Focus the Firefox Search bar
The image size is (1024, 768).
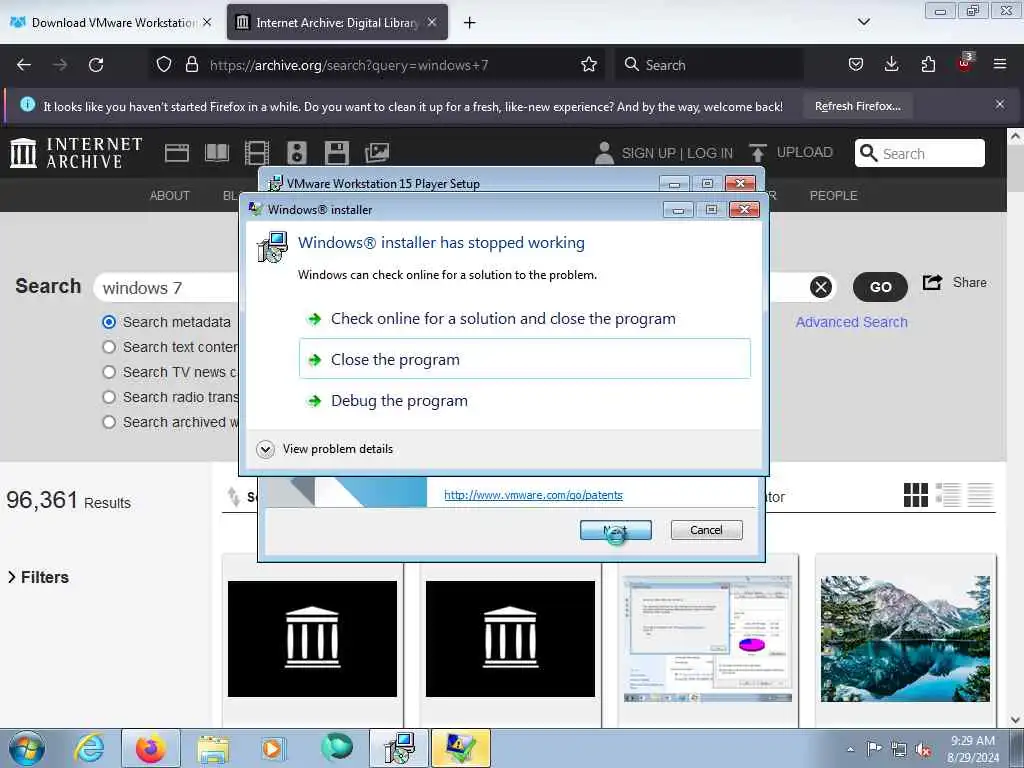709,65
